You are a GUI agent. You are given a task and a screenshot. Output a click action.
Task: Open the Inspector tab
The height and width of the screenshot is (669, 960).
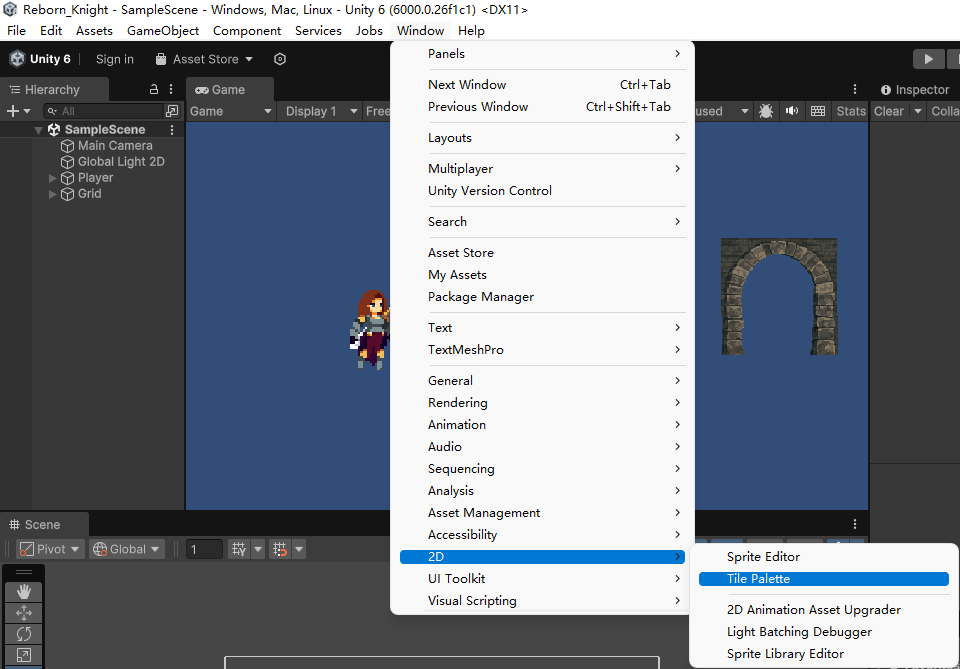coord(915,89)
